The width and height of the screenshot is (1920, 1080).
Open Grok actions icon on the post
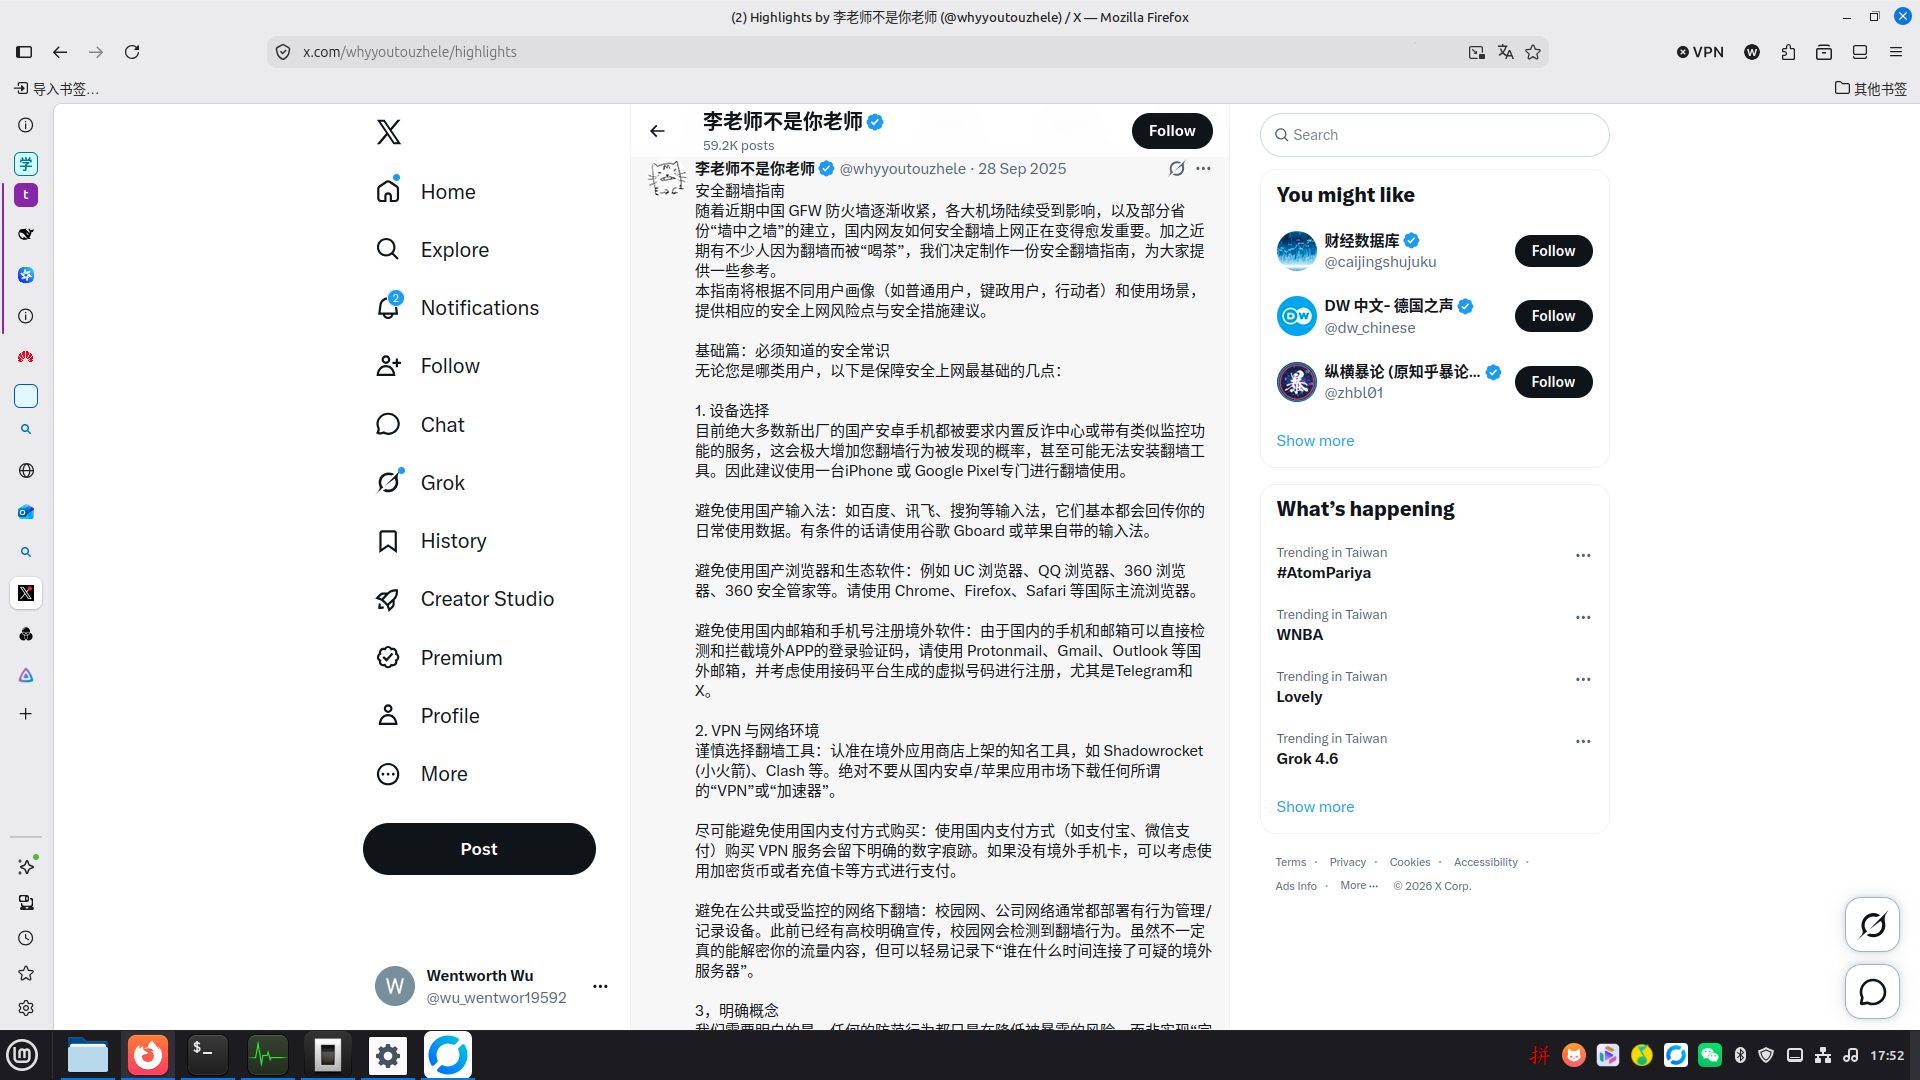[1177, 169]
